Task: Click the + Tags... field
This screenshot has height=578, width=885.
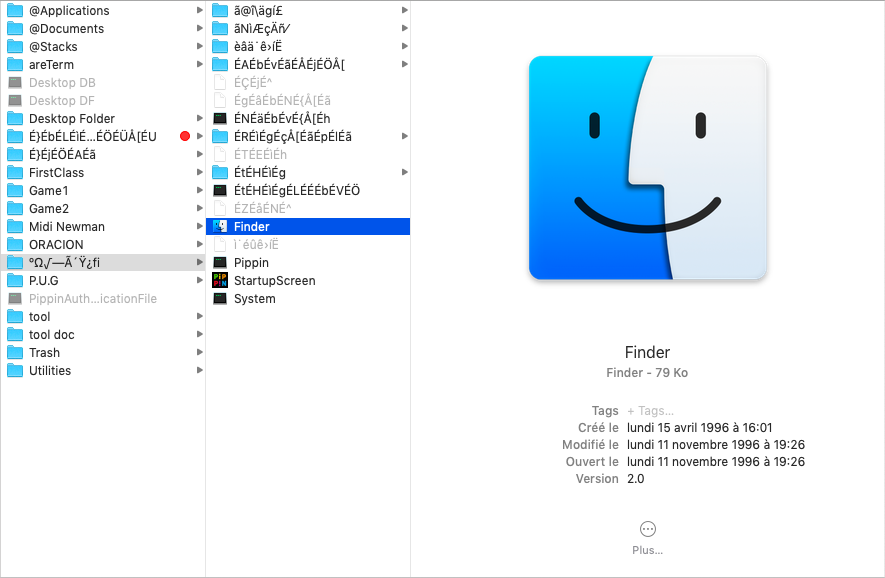Action: (x=650, y=411)
